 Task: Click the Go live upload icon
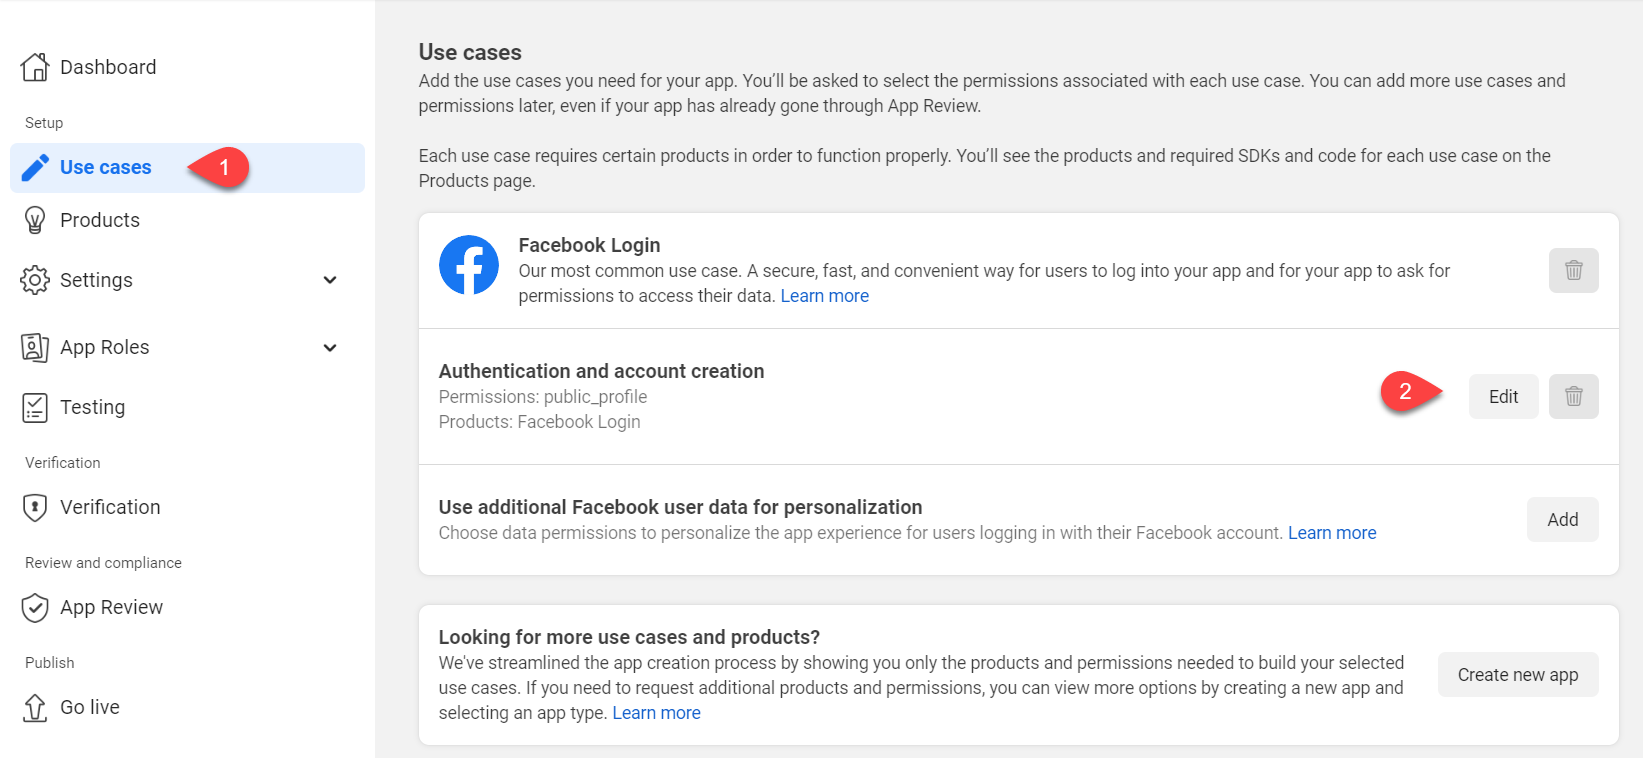coord(35,707)
